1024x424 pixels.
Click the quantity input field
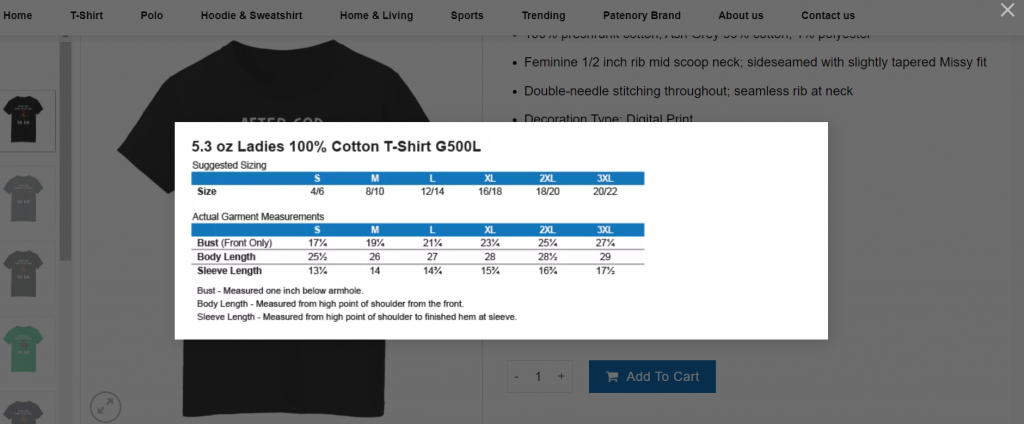pyautogui.click(x=539, y=376)
